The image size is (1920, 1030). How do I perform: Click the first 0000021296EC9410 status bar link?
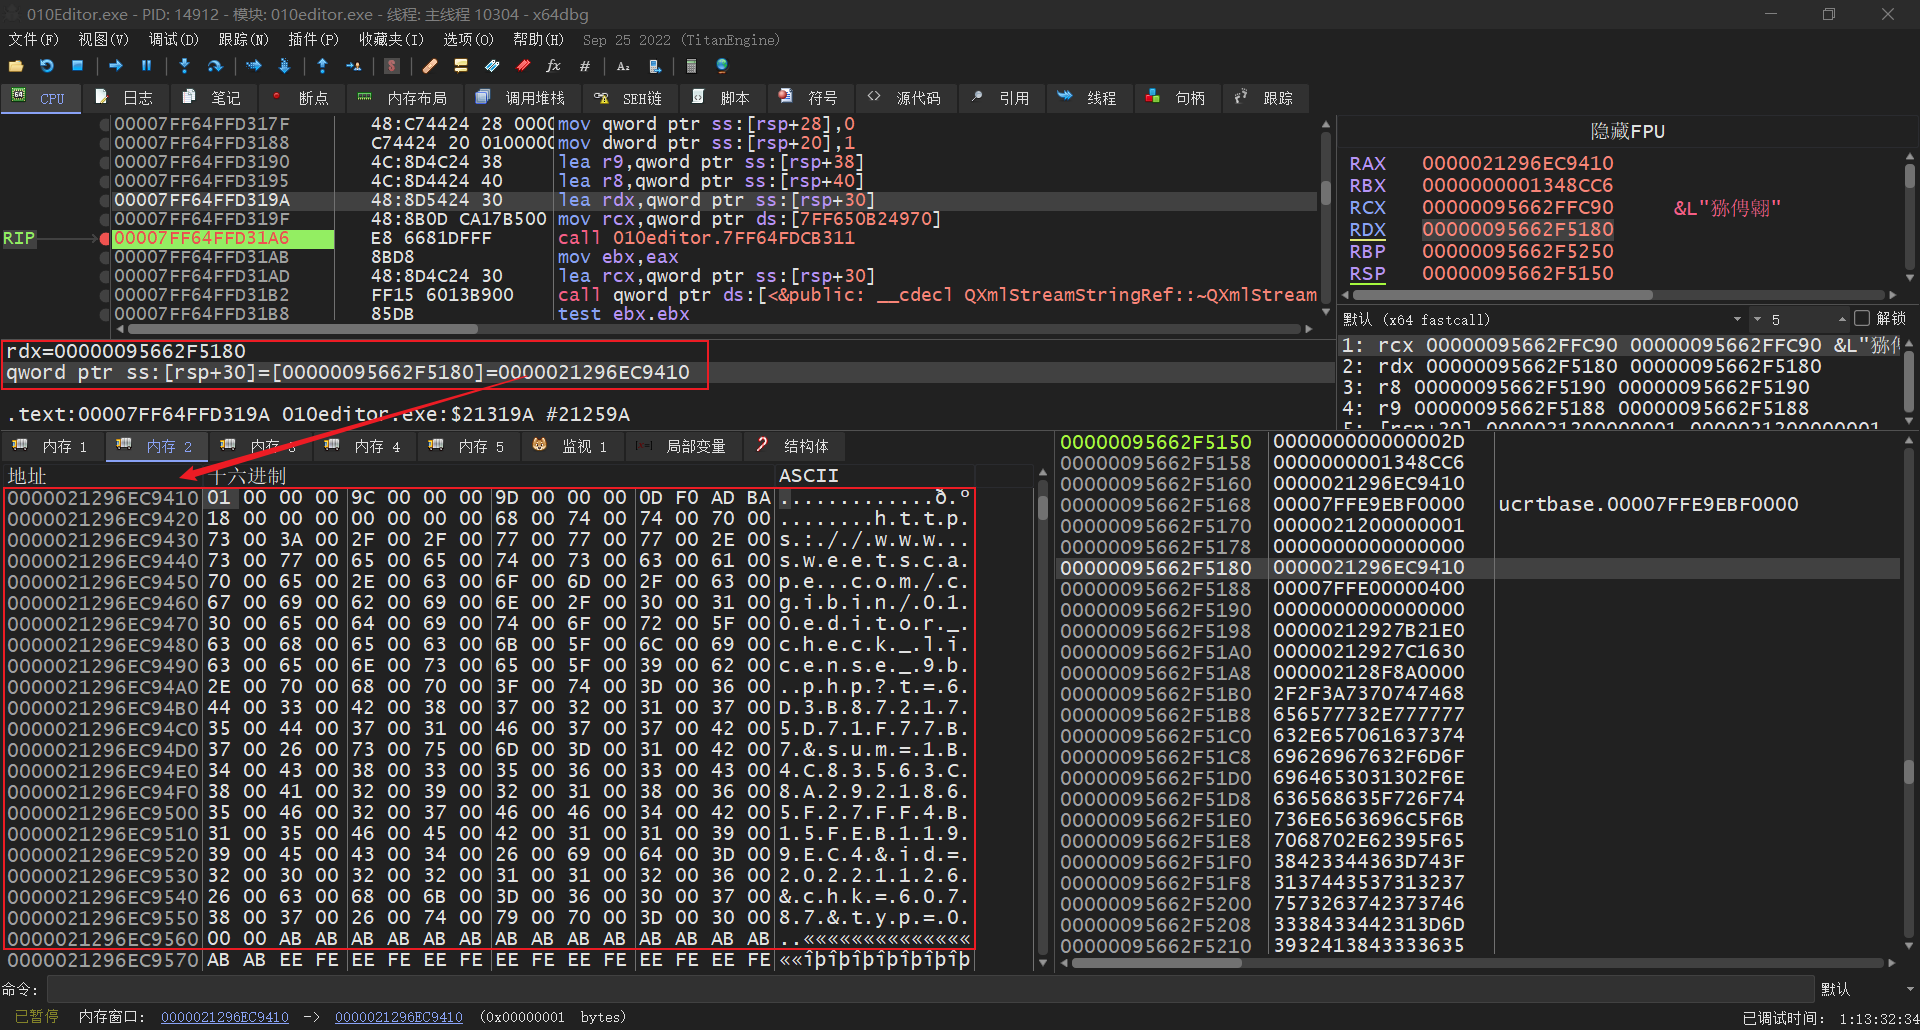point(224,1017)
